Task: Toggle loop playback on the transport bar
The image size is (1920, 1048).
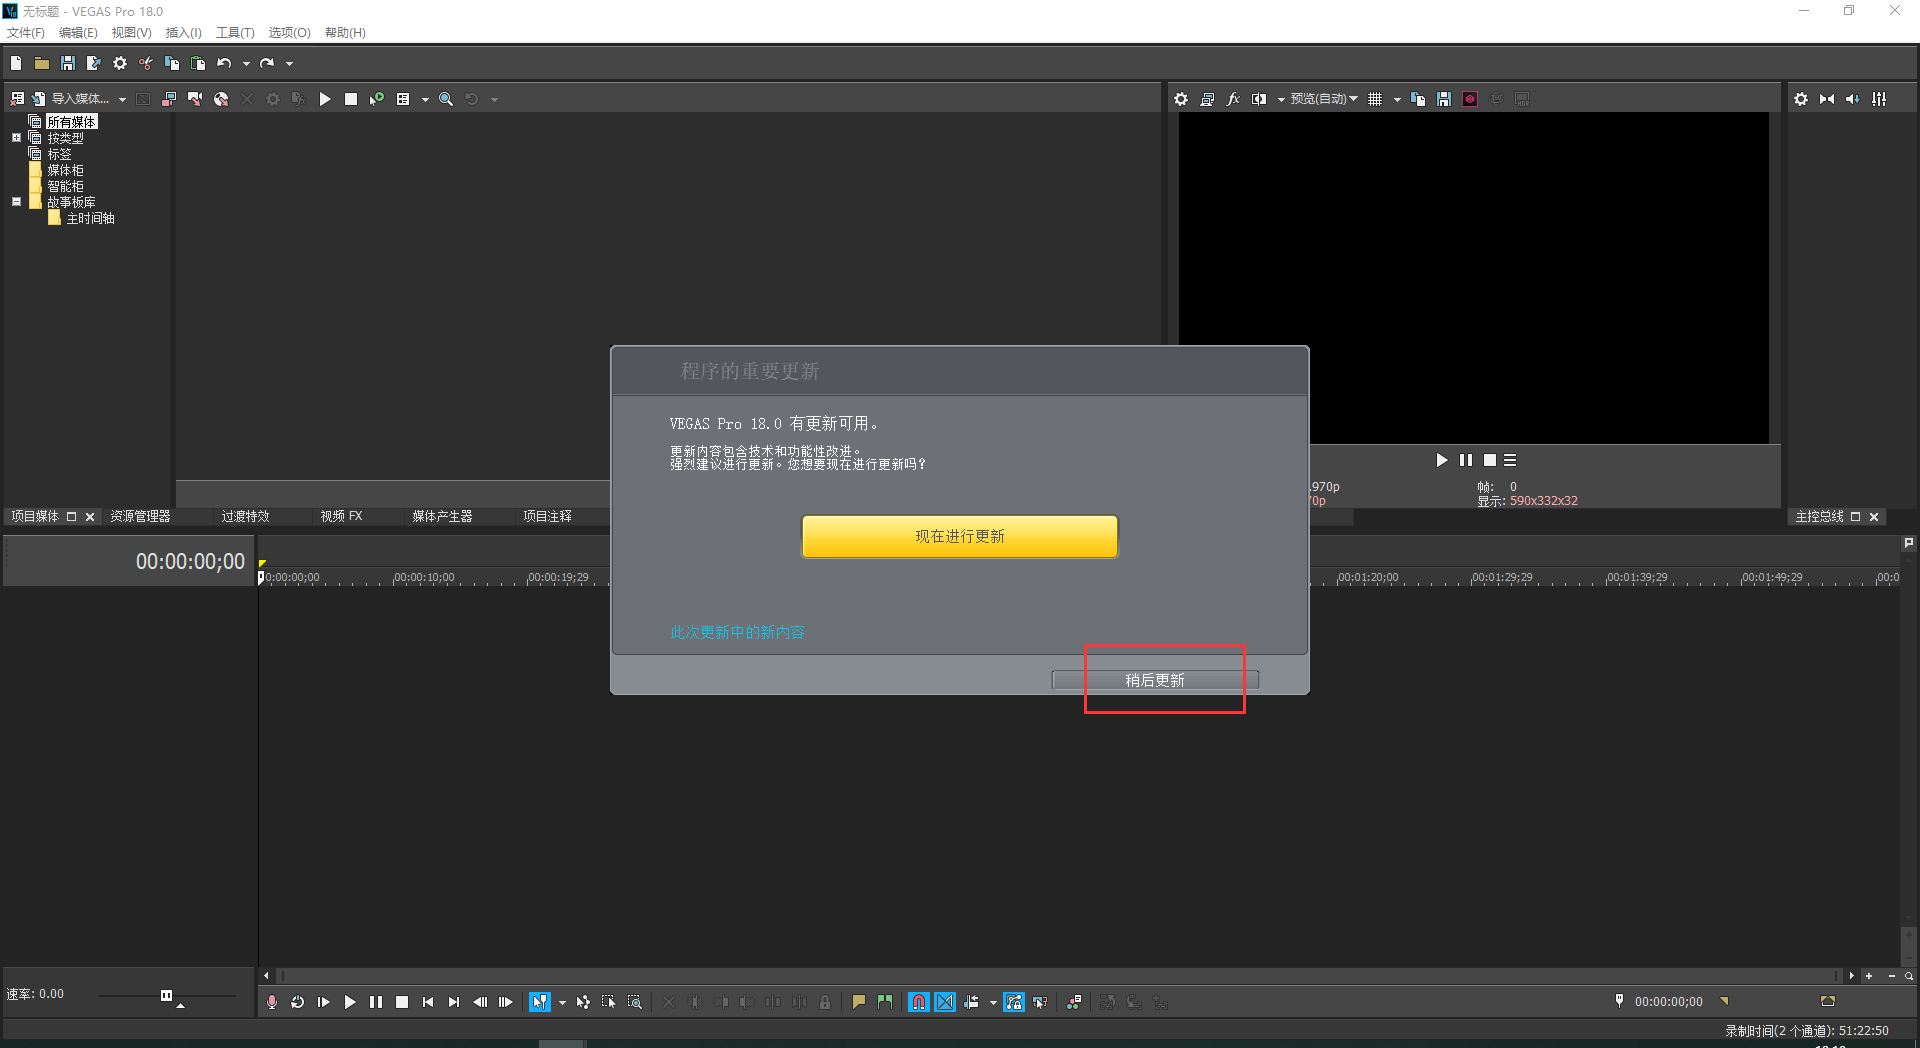Action: click(x=298, y=1002)
